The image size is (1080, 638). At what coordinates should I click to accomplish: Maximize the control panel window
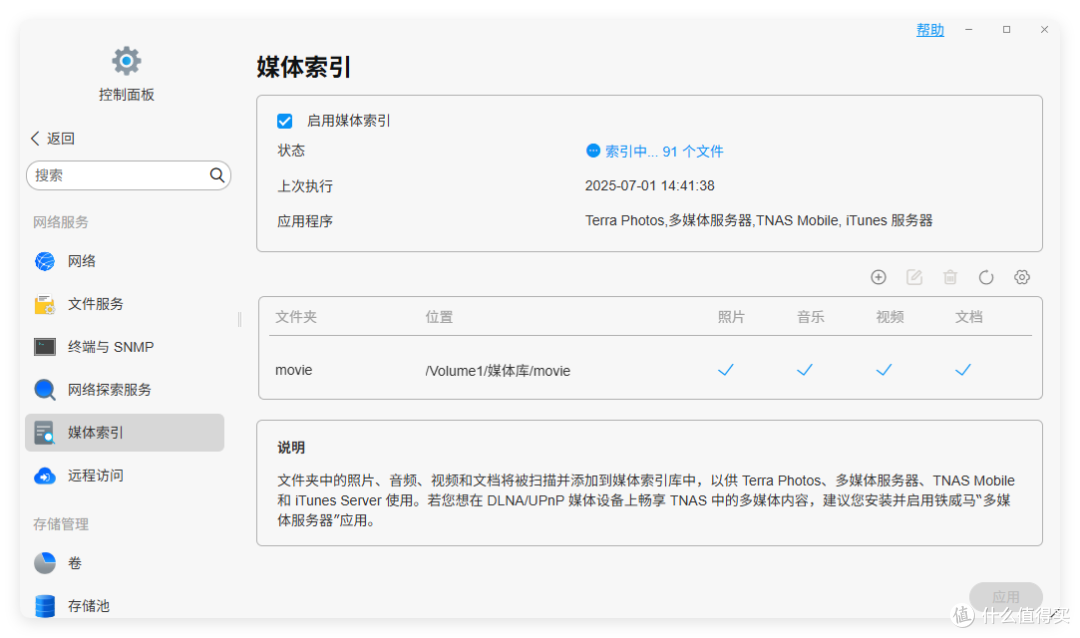(1006, 30)
